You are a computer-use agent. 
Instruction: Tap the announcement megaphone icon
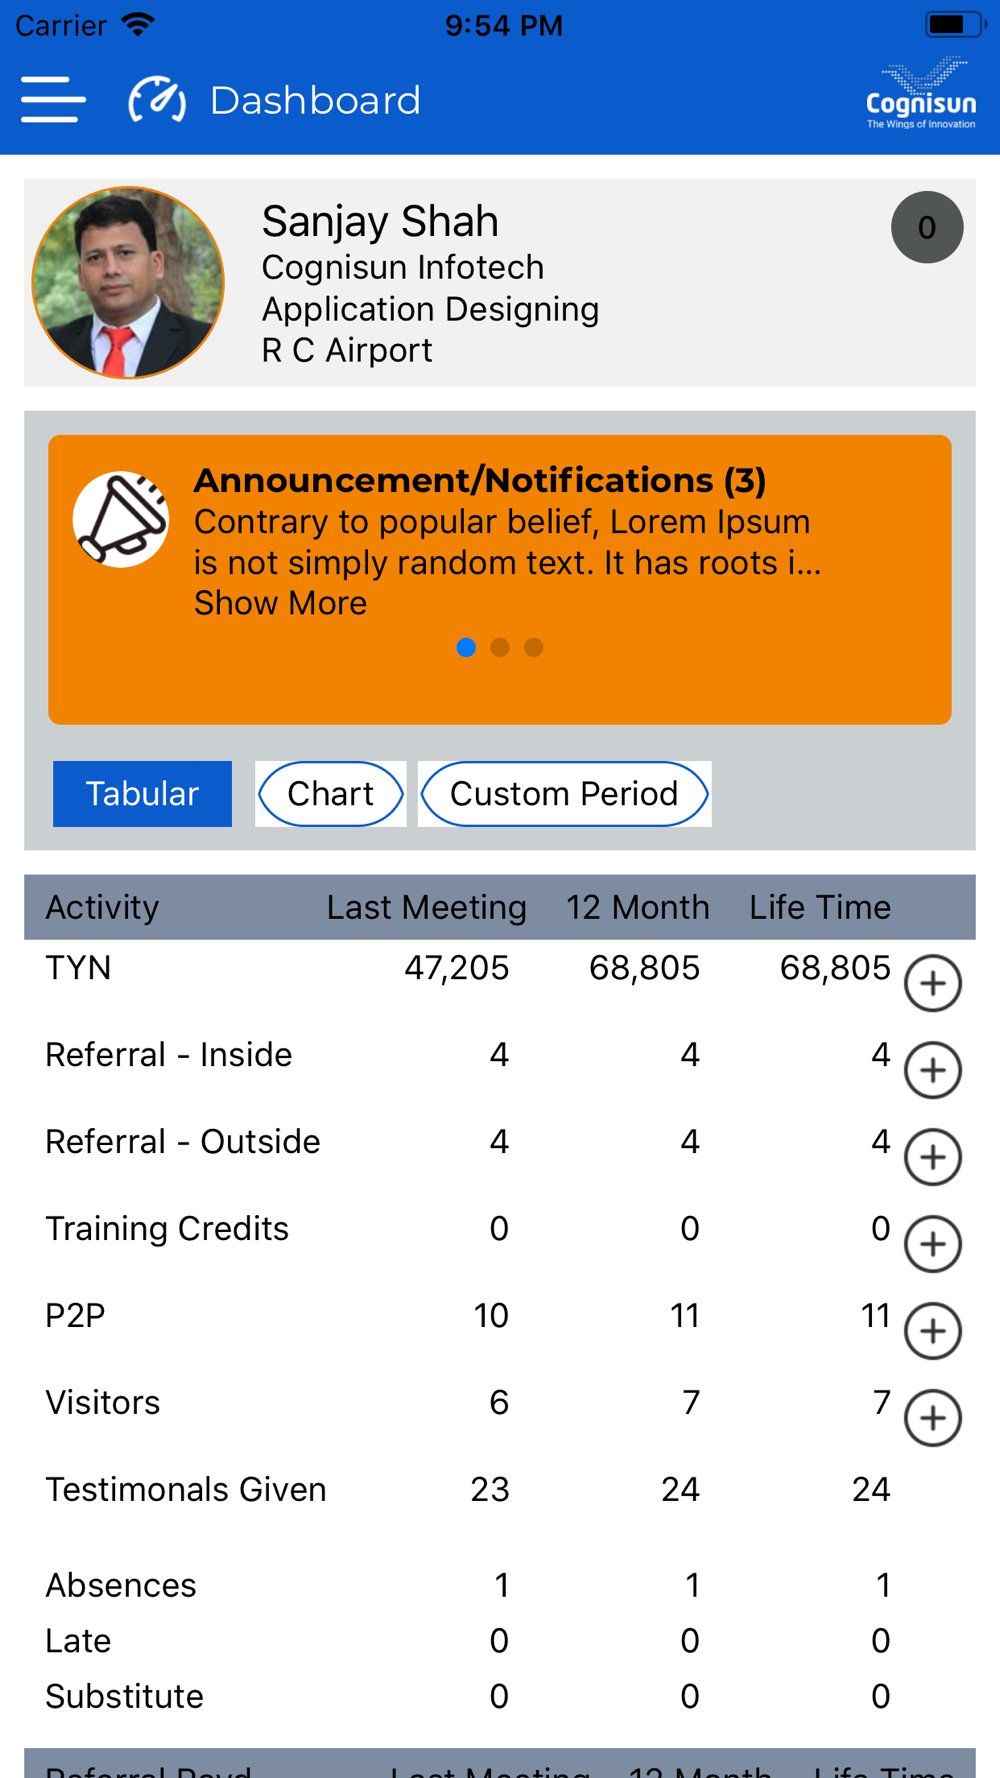pyautogui.click(x=121, y=520)
